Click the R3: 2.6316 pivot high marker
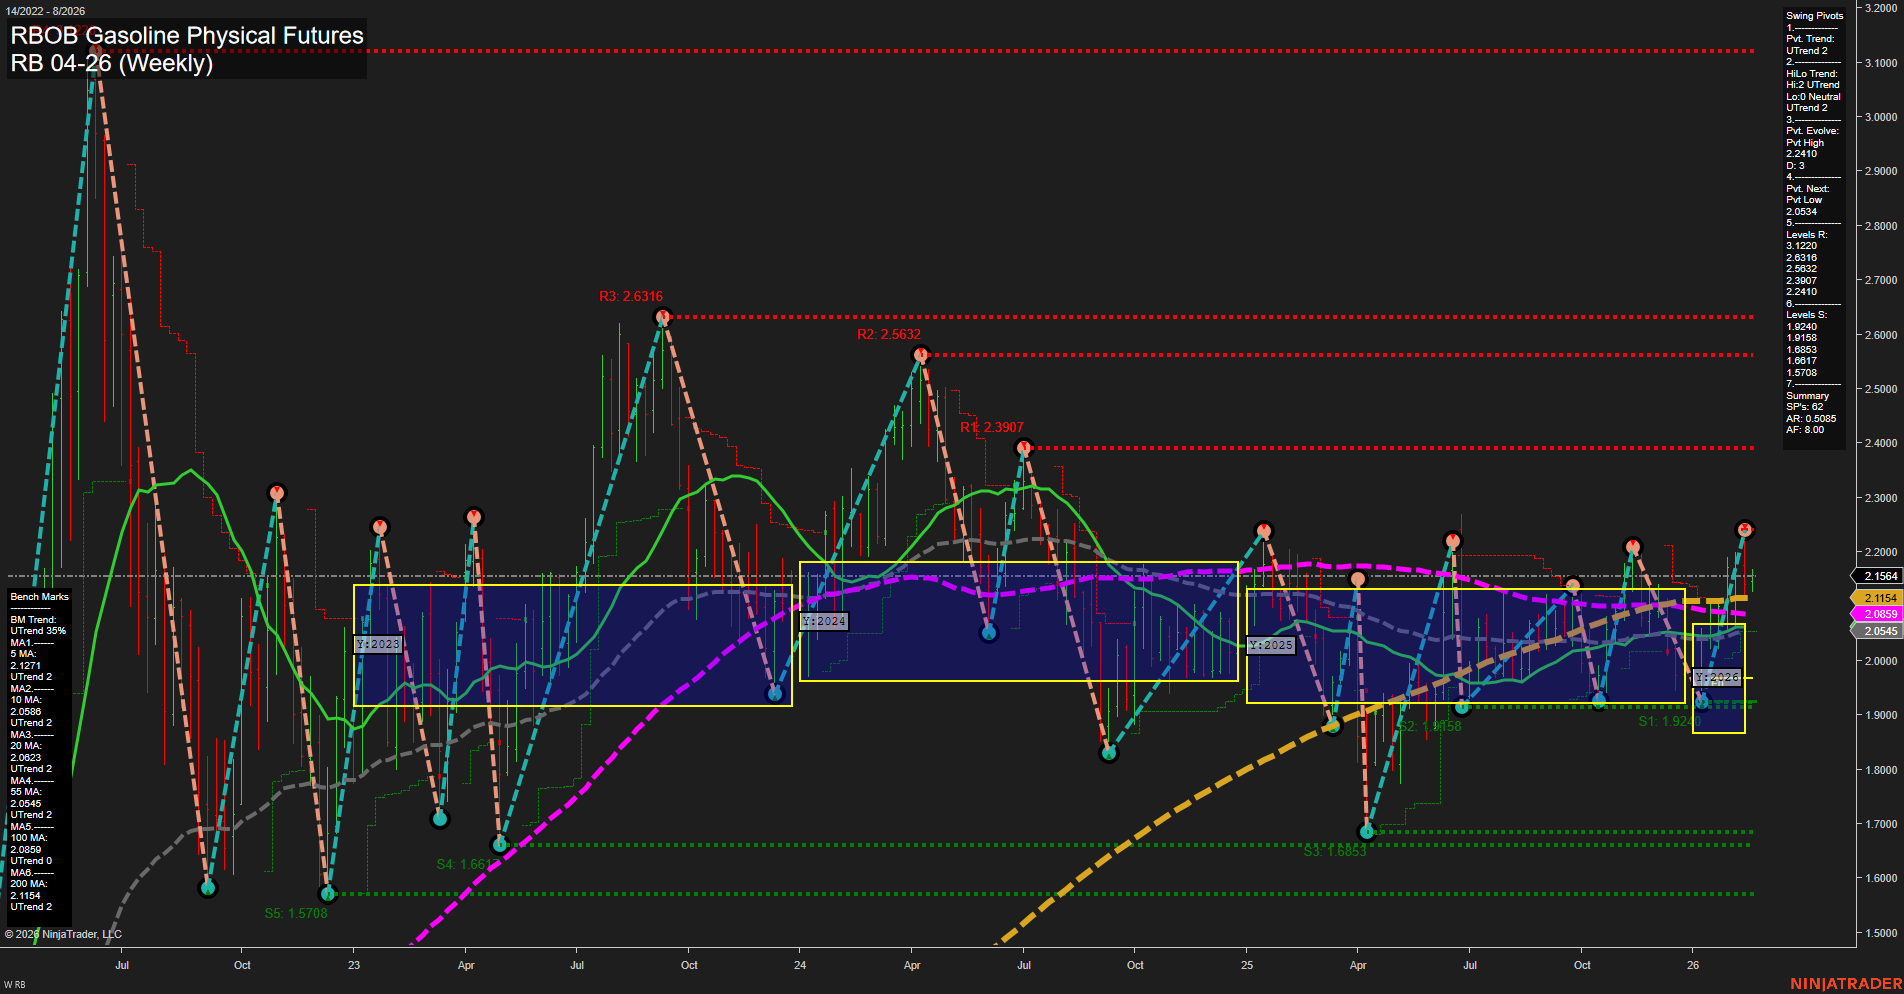The width and height of the screenshot is (1904, 994). tap(661, 316)
